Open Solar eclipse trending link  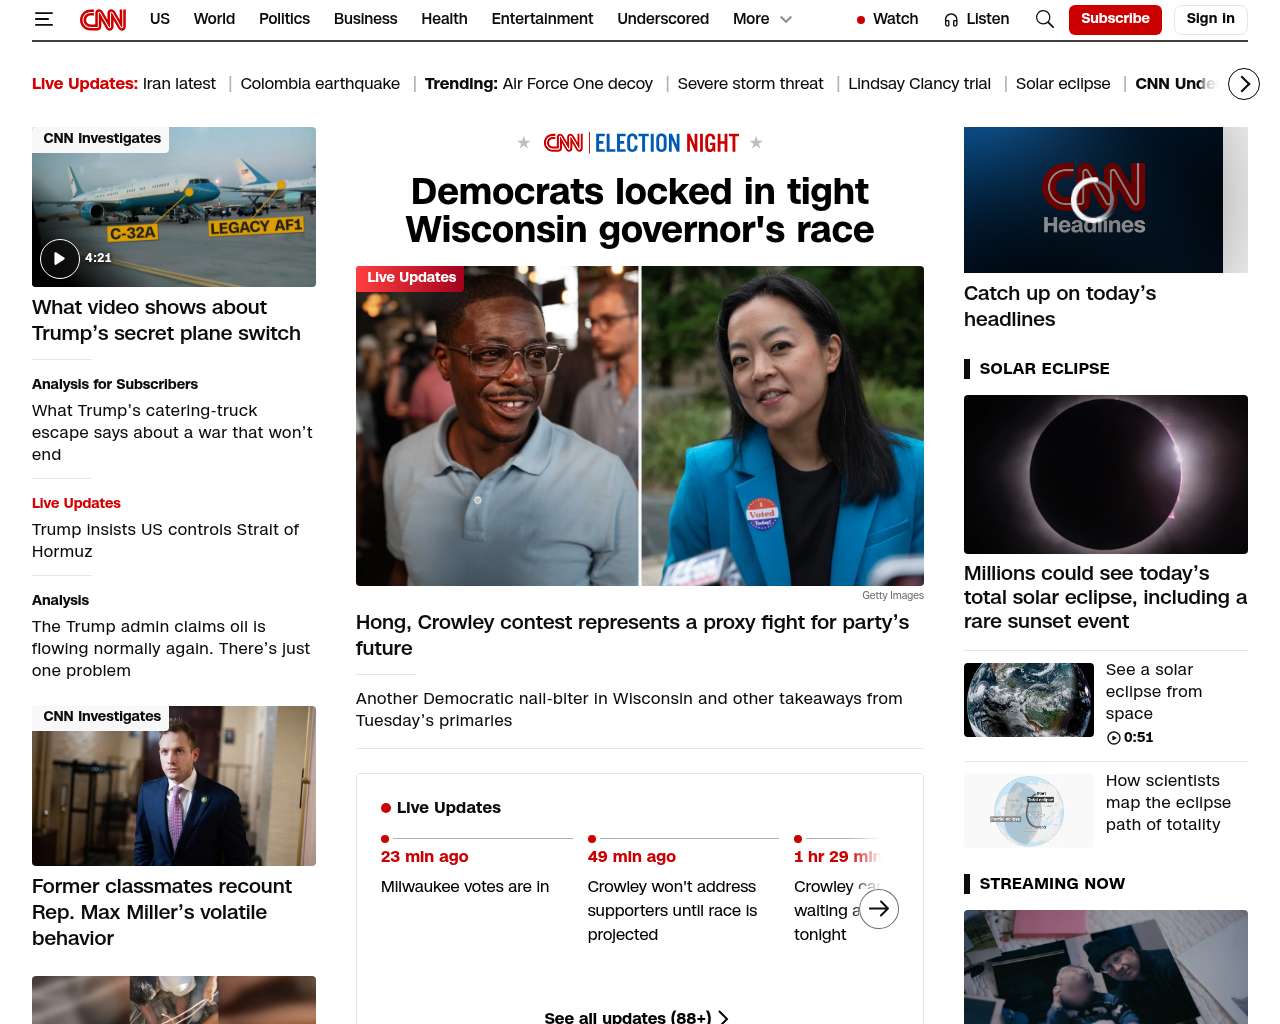tap(1063, 84)
